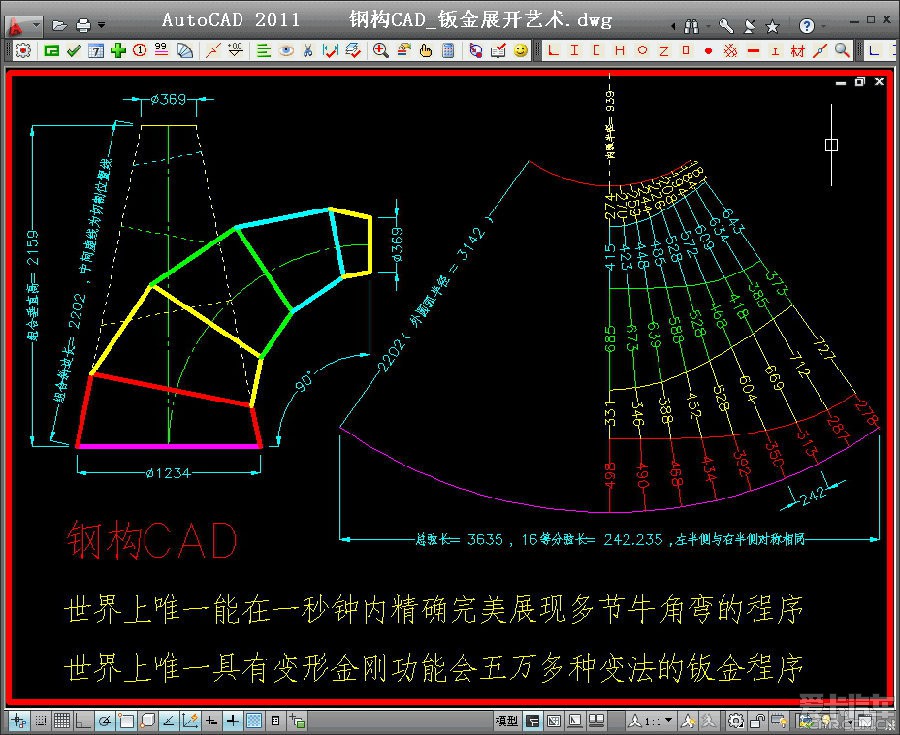Click the green checkmark toolbar icon
Viewport: 900px width, 735px height.
73,51
